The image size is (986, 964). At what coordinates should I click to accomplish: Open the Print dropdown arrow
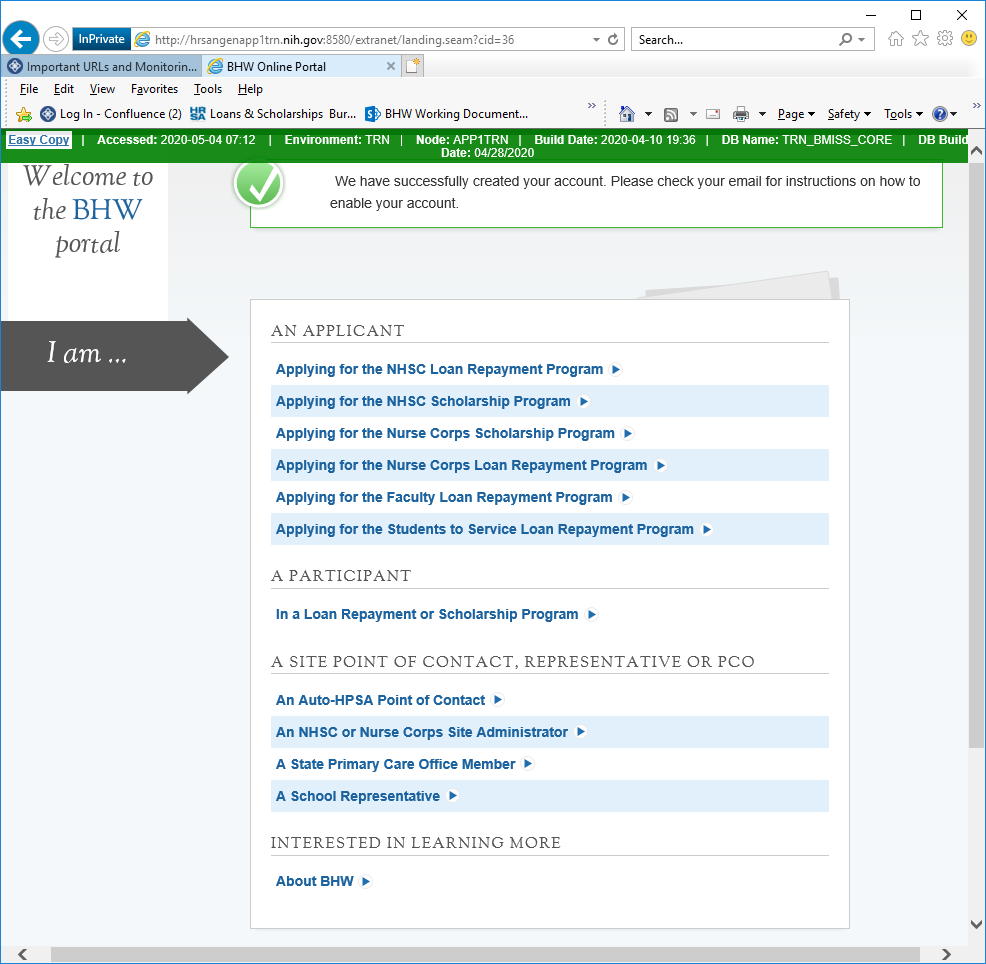click(762, 114)
